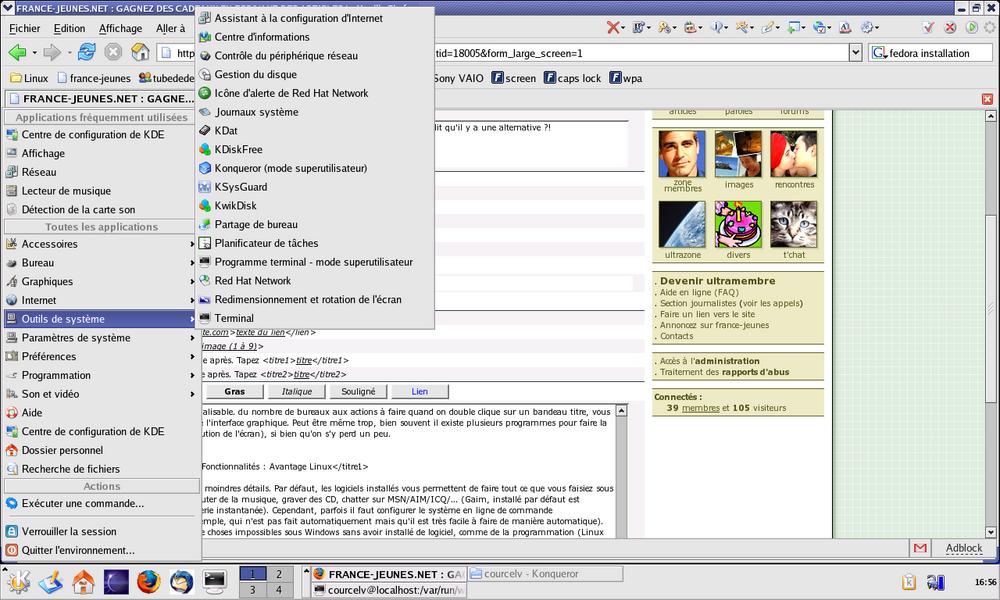Click the back arrow in the browser toolbar
Viewport: 1000px width, 600px height.
pyautogui.click(x=17, y=52)
